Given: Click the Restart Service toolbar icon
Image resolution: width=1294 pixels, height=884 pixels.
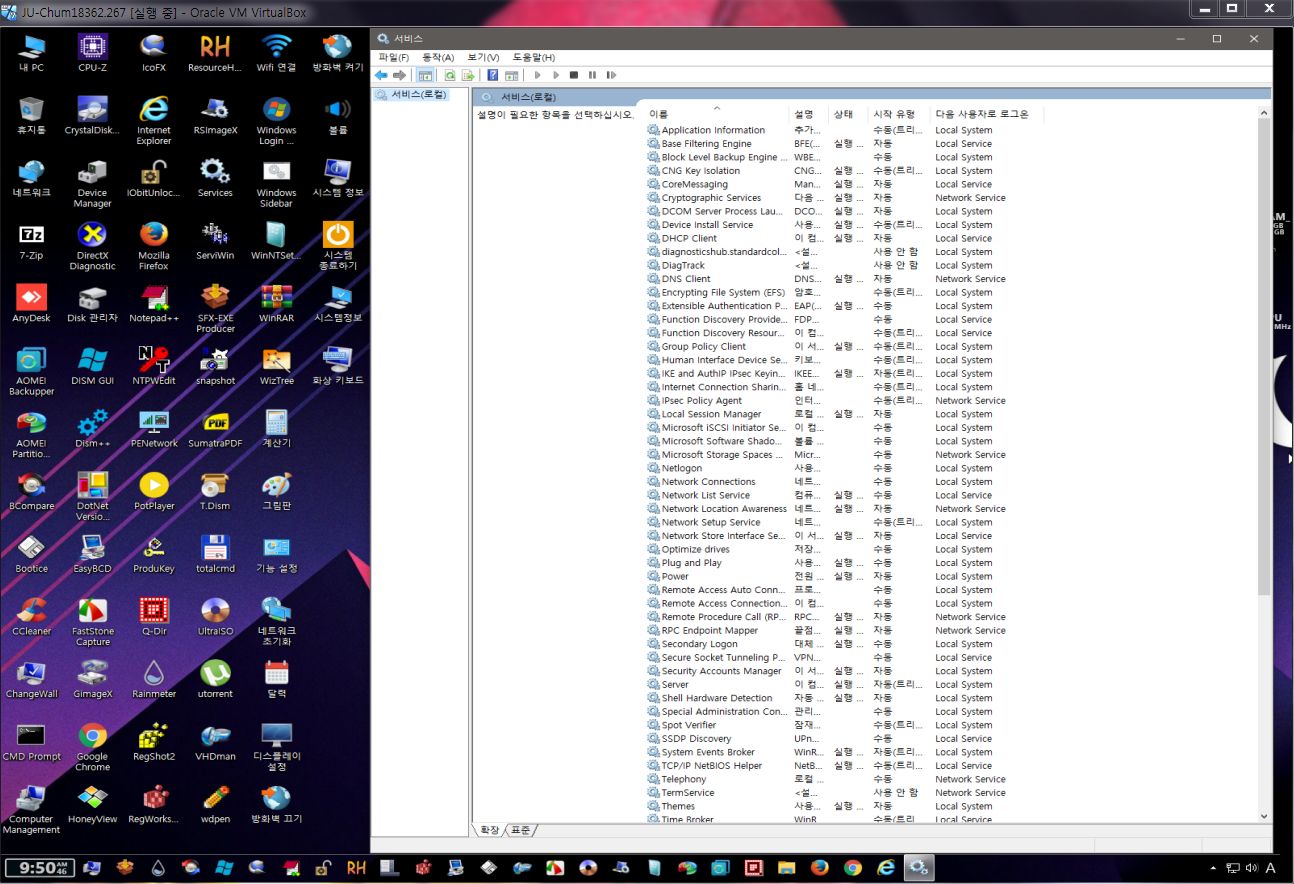Looking at the screenshot, I should [611, 75].
